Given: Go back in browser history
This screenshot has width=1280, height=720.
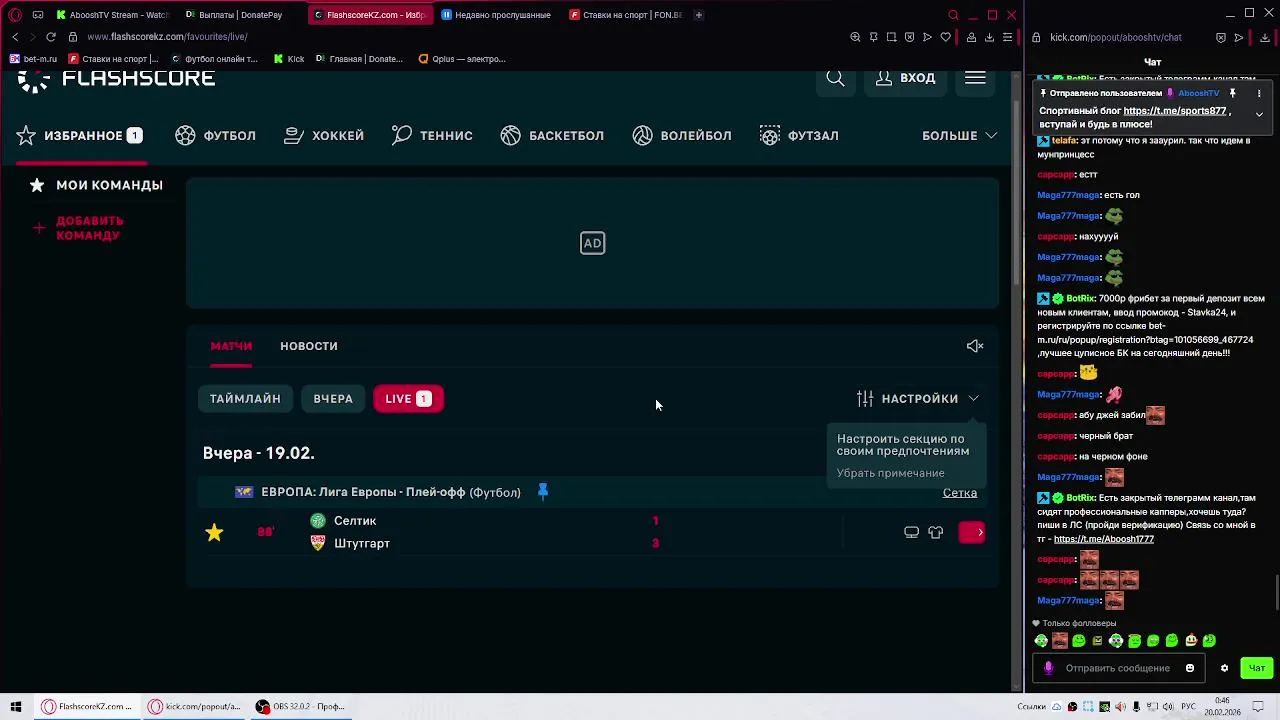Looking at the screenshot, I should 15,37.
